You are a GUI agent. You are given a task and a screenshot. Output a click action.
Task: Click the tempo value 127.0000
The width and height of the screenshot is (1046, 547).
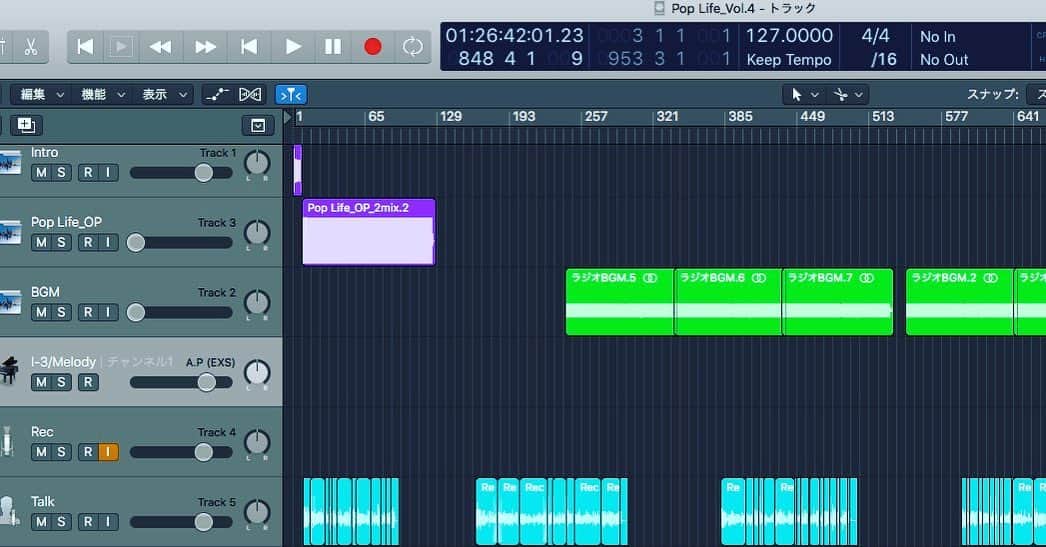pos(789,35)
